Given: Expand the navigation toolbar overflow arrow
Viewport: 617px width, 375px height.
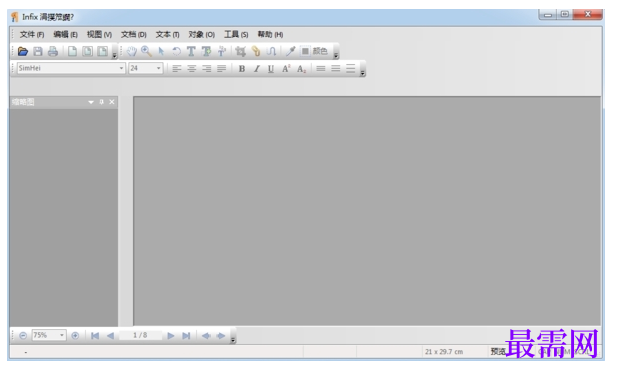Looking at the screenshot, I should point(233,340).
